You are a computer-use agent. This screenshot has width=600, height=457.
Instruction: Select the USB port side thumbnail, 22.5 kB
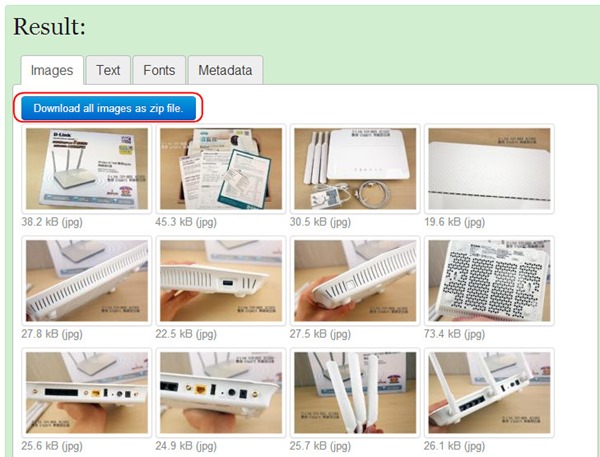[221, 281]
